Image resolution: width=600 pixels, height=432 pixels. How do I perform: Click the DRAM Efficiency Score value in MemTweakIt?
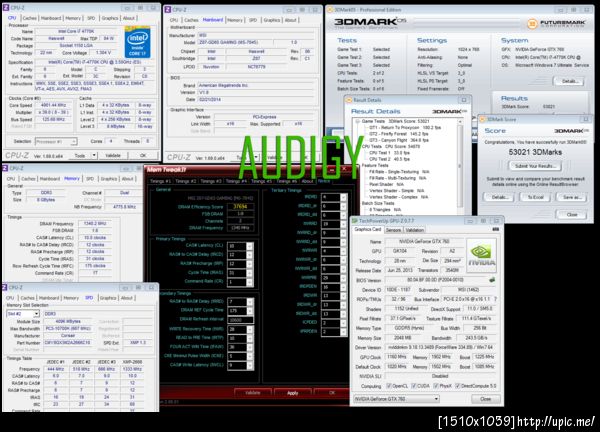coord(240,207)
